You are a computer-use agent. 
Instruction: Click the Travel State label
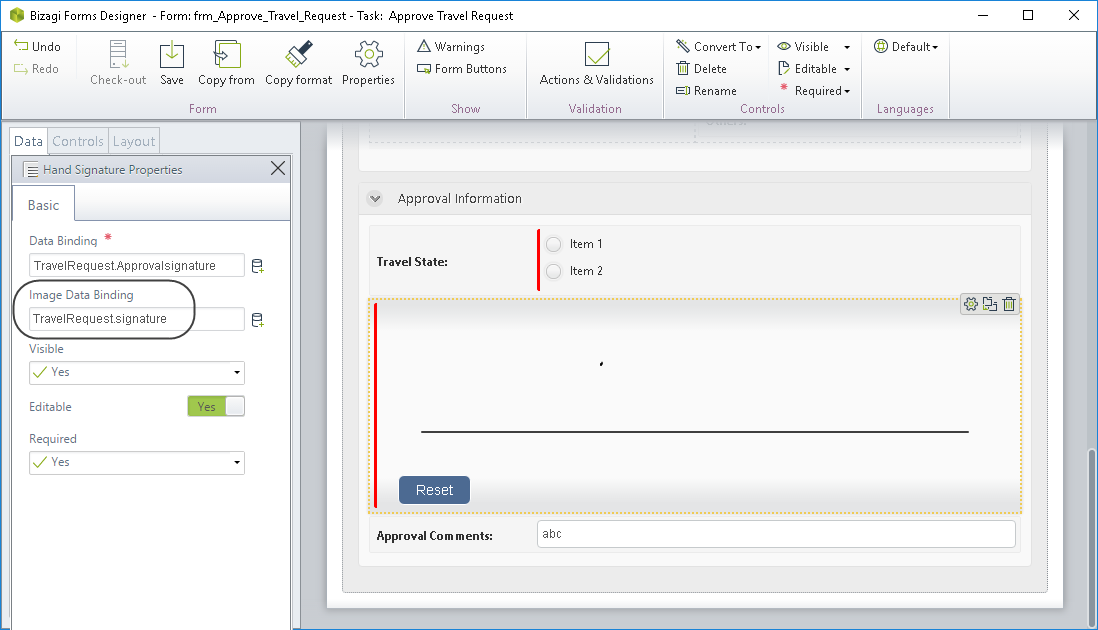[412, 262]
